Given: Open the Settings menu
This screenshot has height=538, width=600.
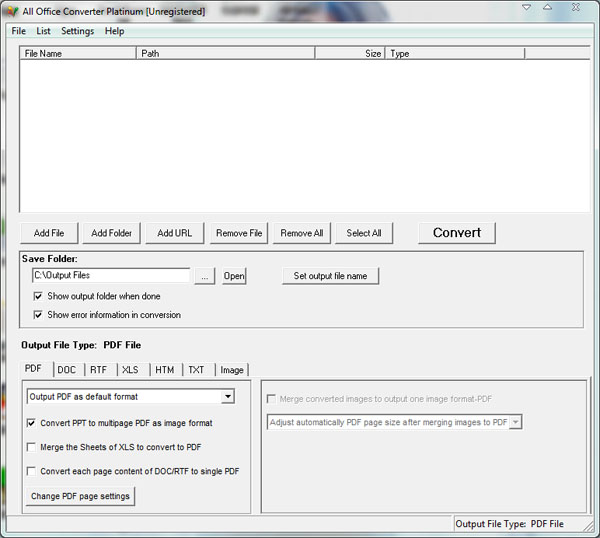Looking at the screenshot, I should click(77, 31).
